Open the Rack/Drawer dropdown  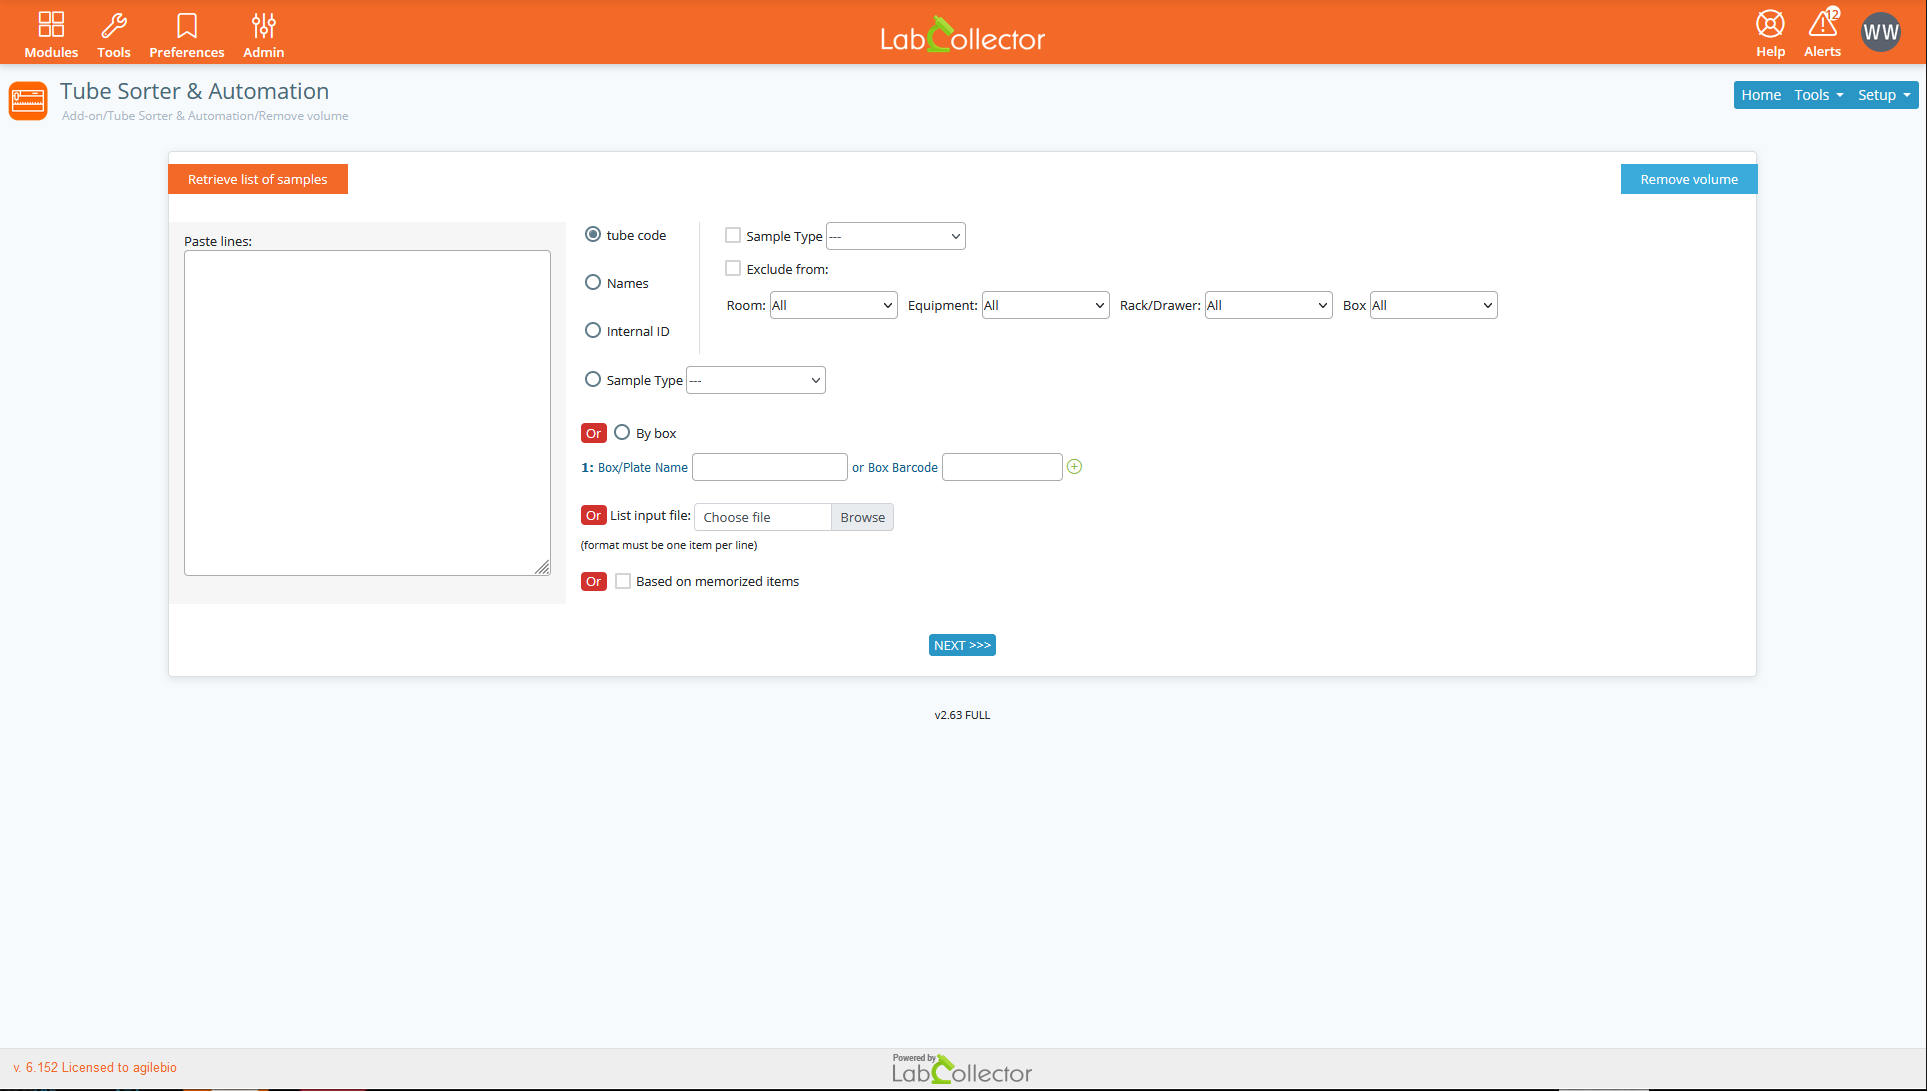(1268, 305)
